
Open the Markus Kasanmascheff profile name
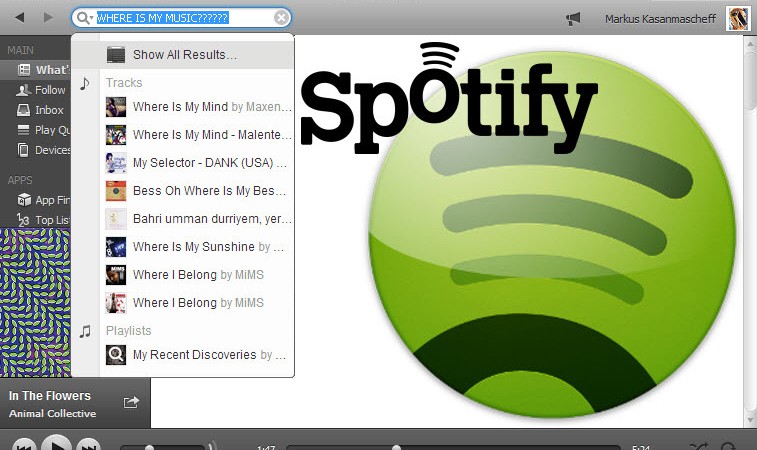[660, 19]
